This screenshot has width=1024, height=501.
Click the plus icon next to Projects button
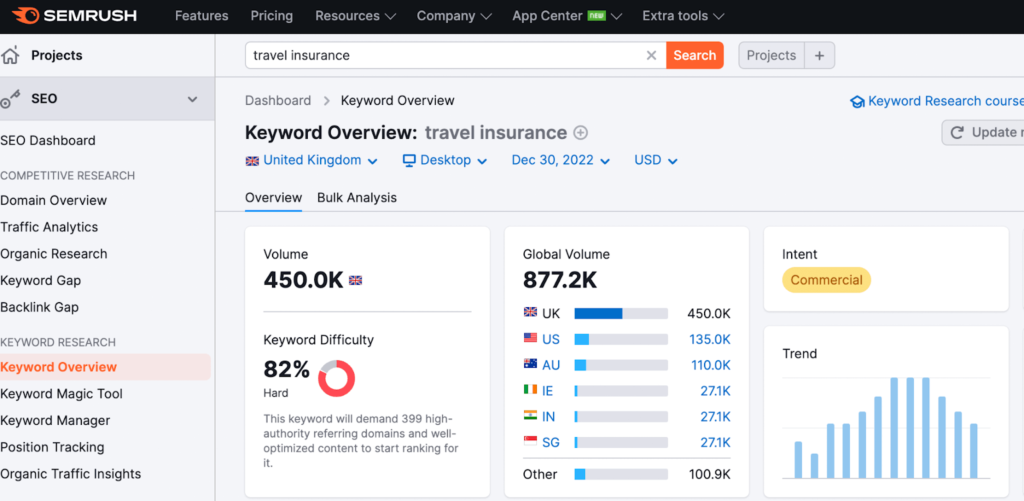click(x=819, y=56)
